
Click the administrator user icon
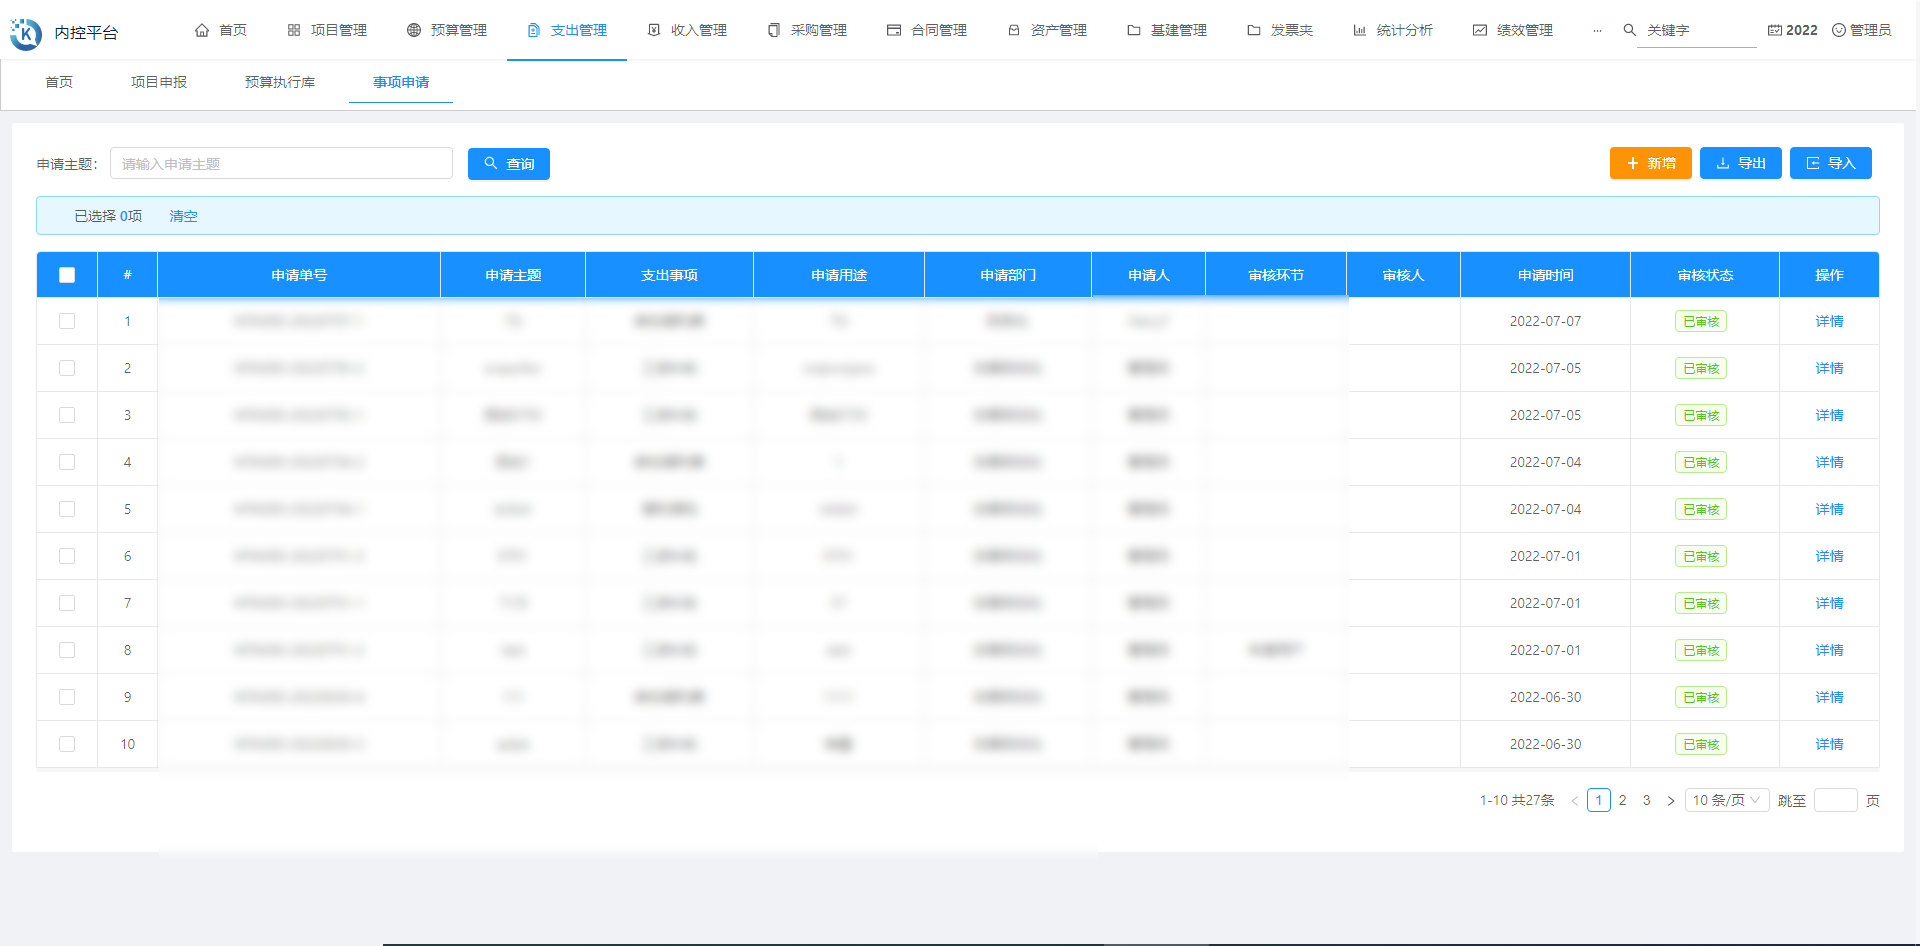1838,30
